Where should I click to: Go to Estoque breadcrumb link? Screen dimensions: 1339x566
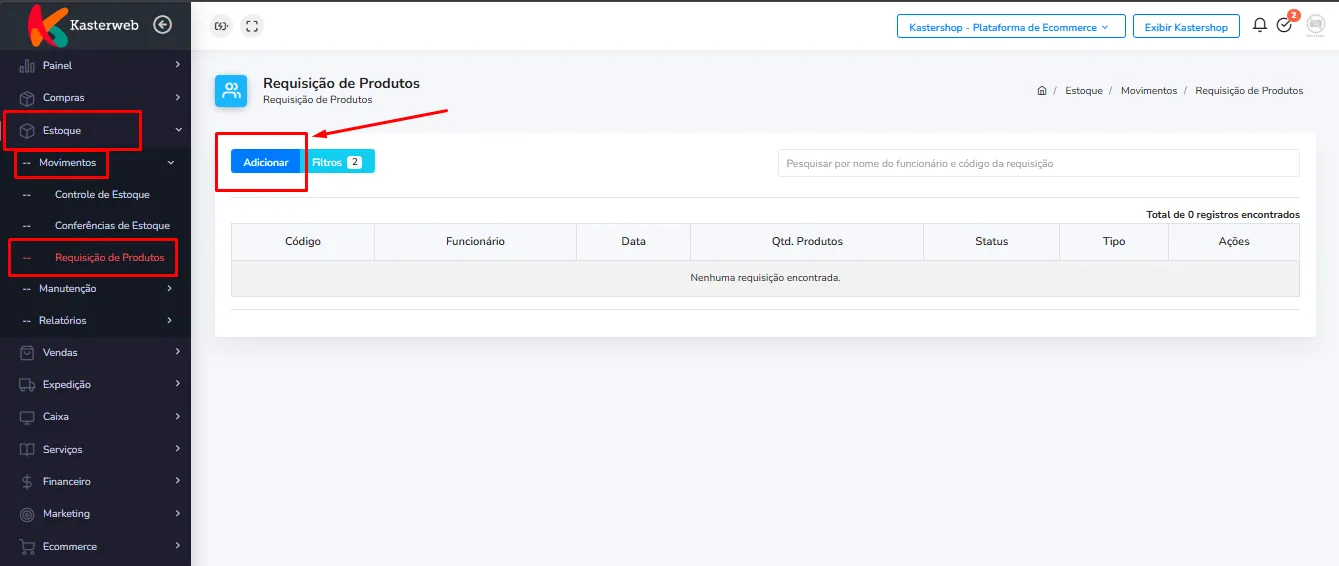click(x=1084, y=90)
